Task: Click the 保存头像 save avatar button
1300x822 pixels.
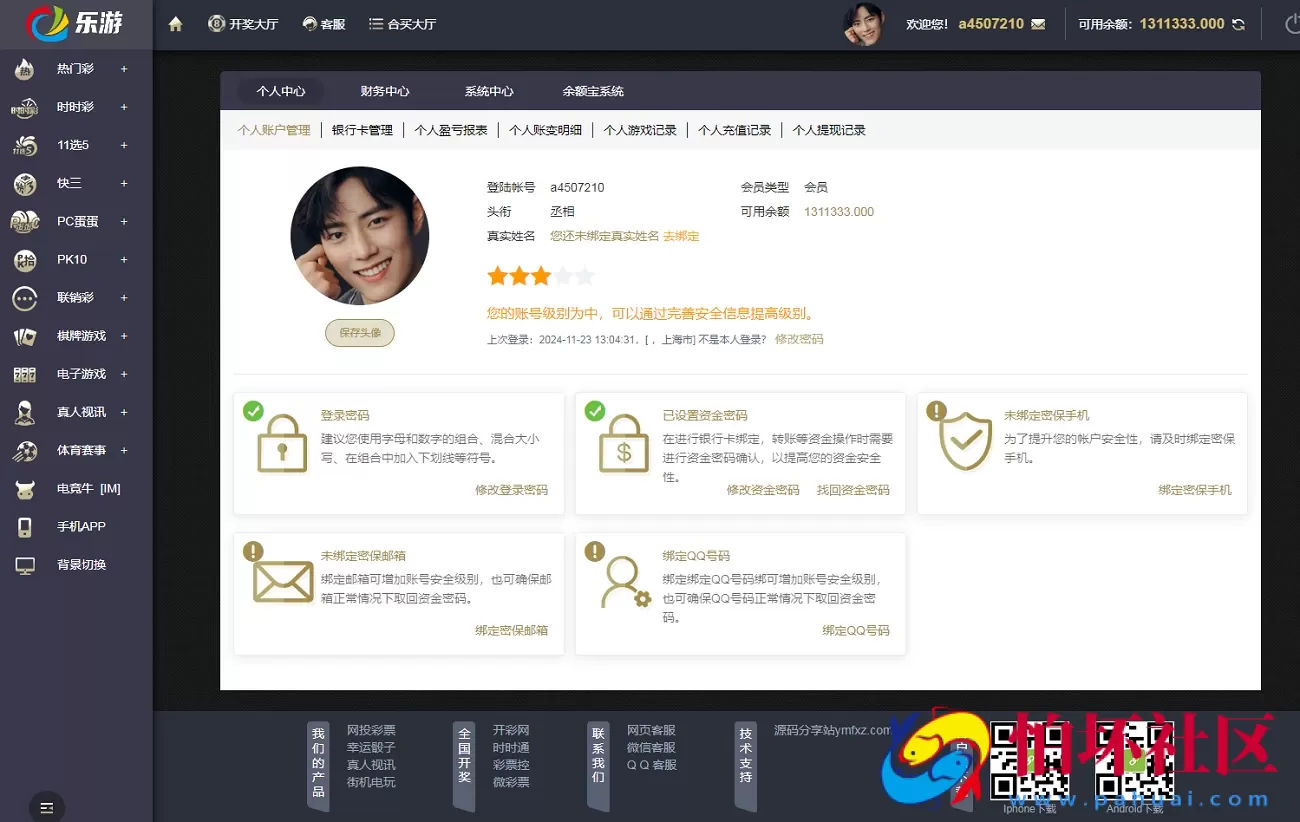Action: (359, 332)
